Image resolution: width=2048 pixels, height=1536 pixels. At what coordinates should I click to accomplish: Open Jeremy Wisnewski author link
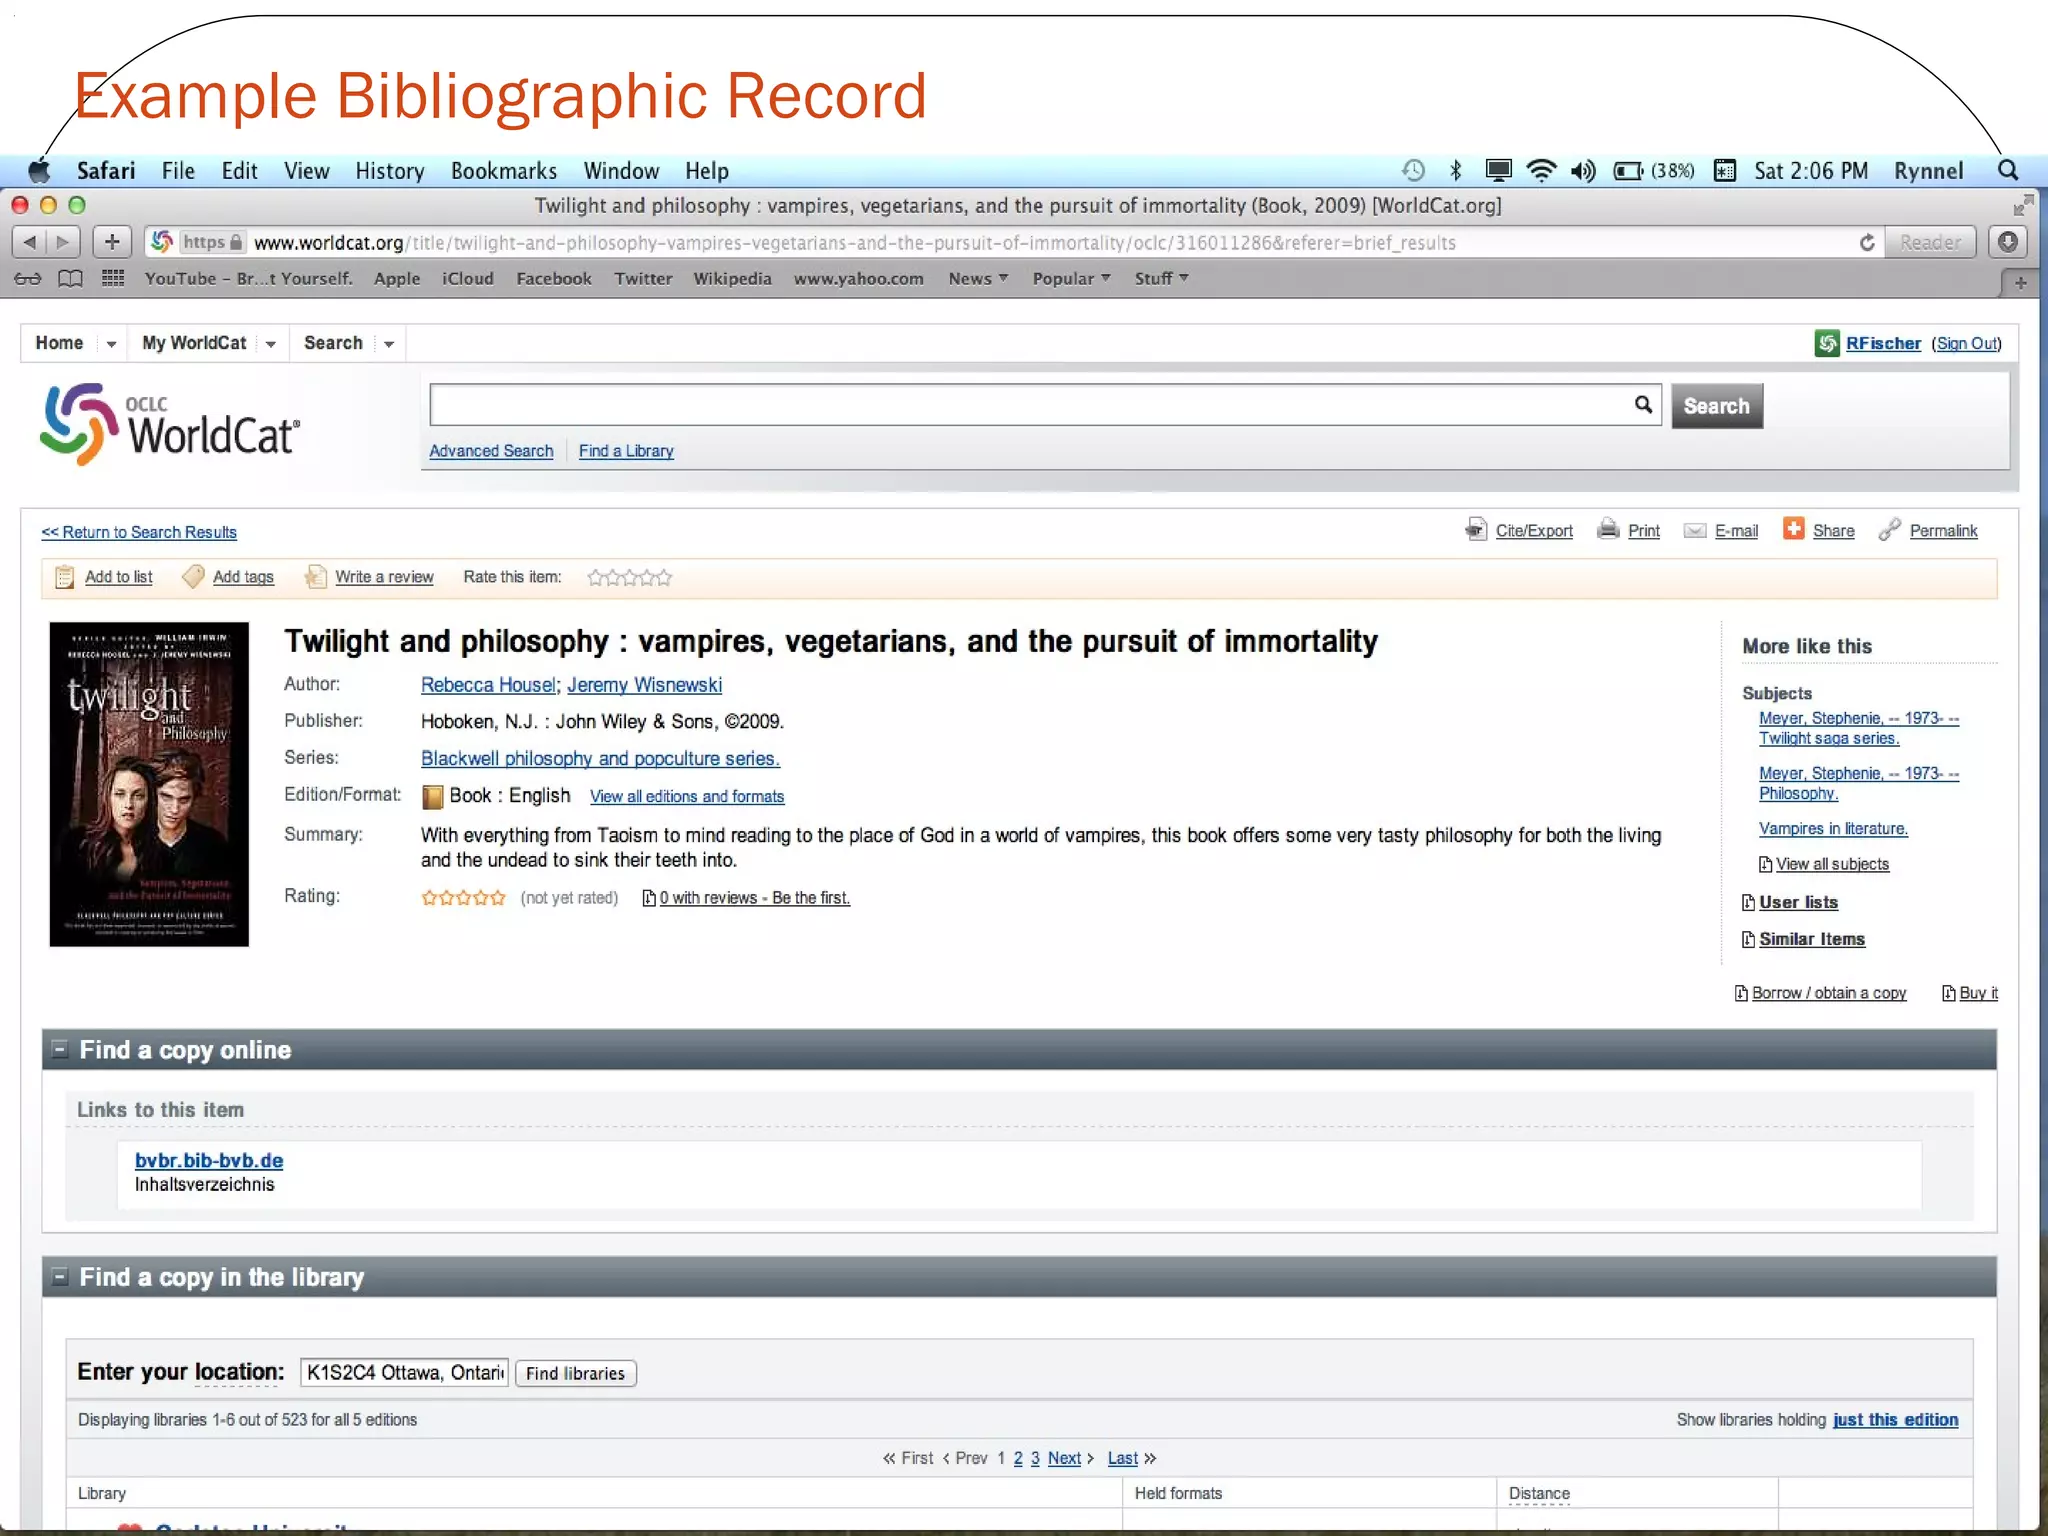[x=644, y=685]
